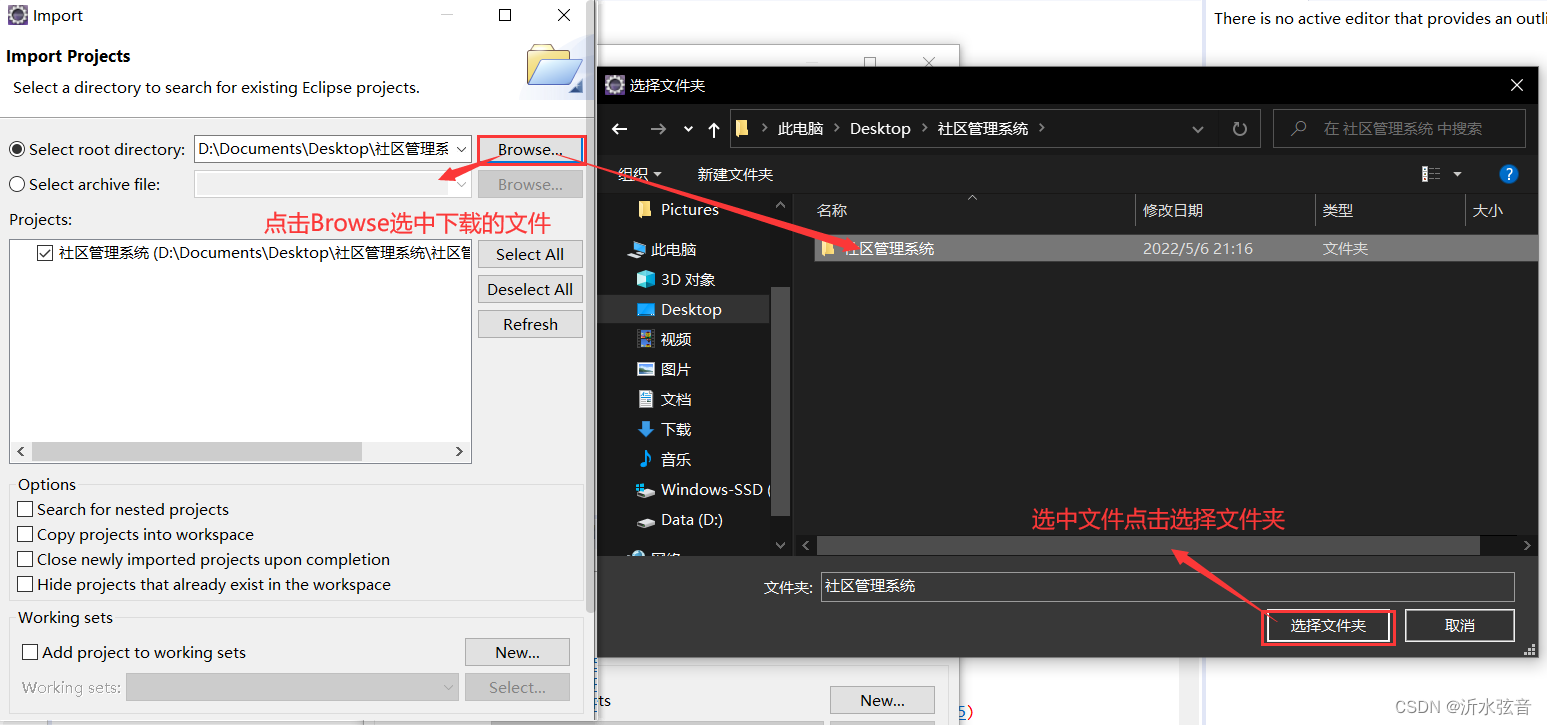
Task: Select the 'Select root directory' radio button
Action: click(17, 149)
